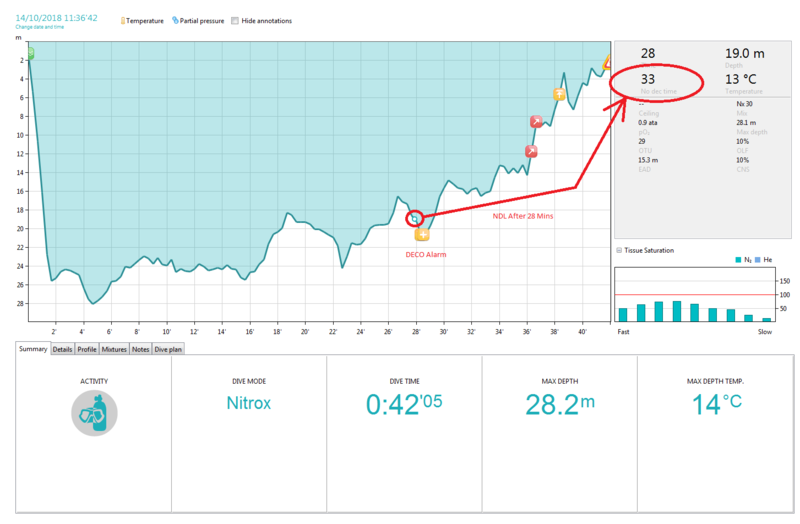Click the red ascent warning marker near 8 m

(x=536, y=121)
